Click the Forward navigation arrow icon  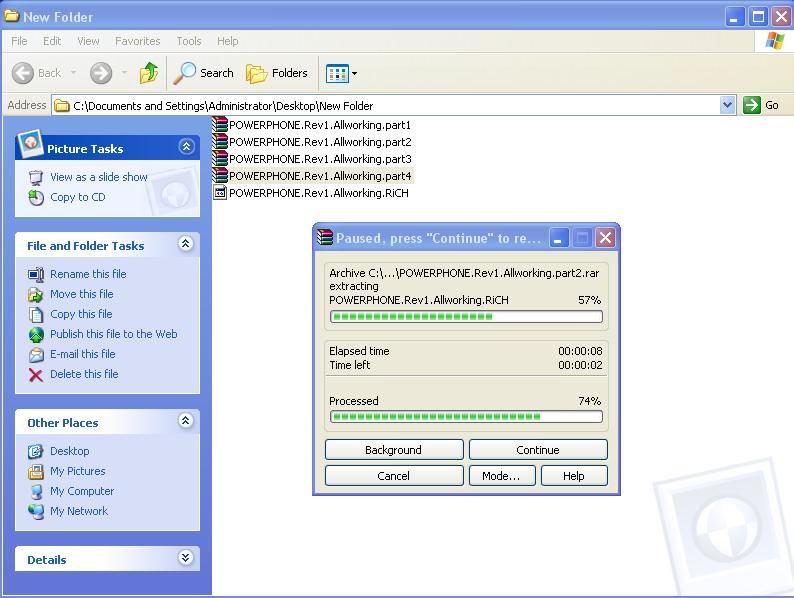(101, 73)
